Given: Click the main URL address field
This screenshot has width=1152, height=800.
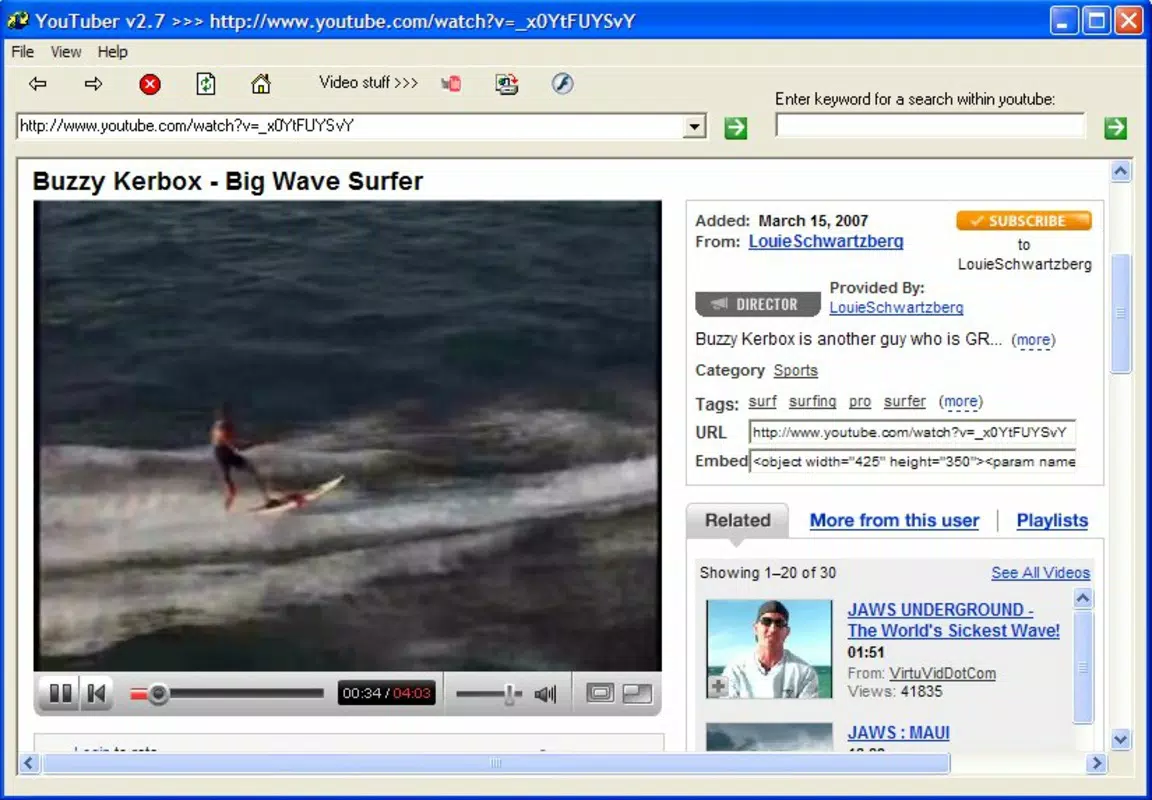Looking at the screenshot, I should click(350, 126).
